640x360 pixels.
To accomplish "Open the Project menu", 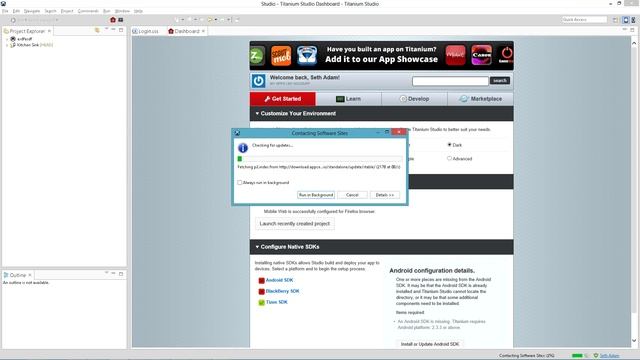I will pyautogui.click(x=67, y=11).
